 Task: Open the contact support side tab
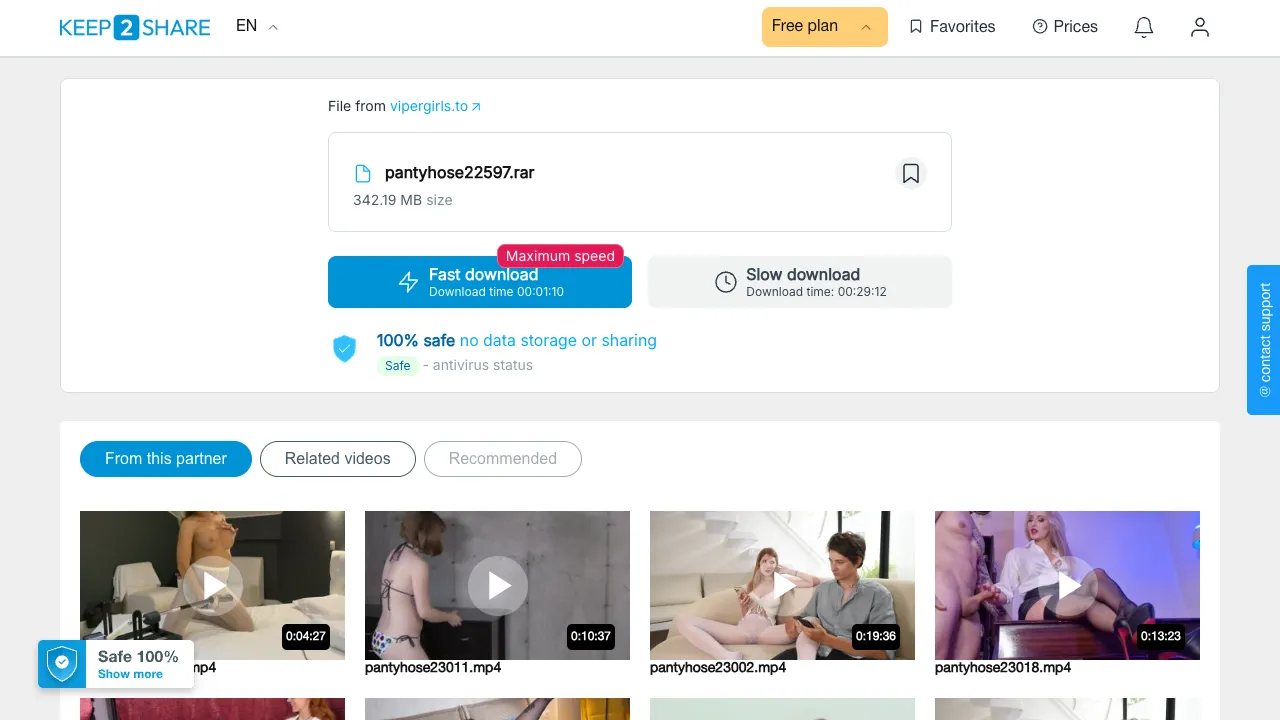pos(1264,340)
